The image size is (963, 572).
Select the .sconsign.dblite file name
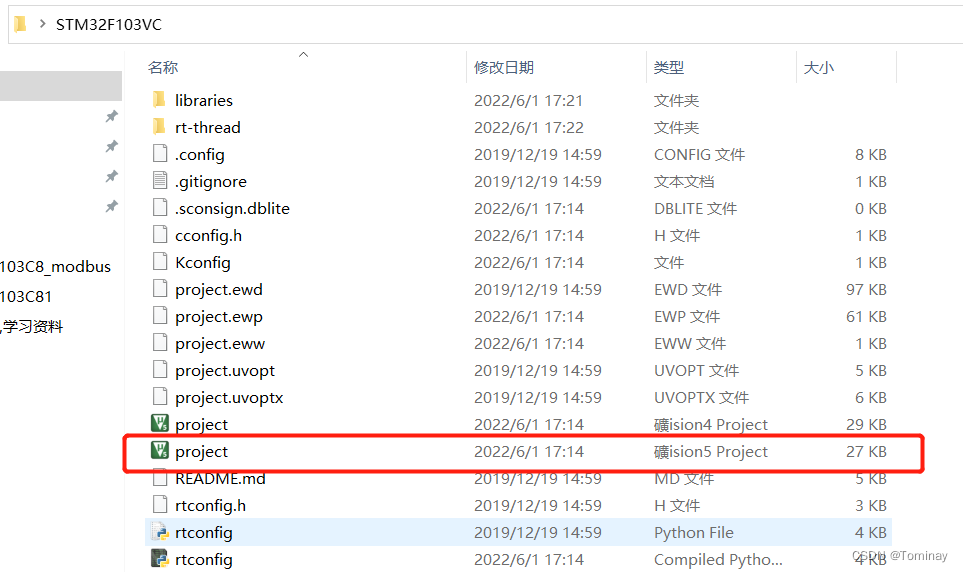(232, 208)
